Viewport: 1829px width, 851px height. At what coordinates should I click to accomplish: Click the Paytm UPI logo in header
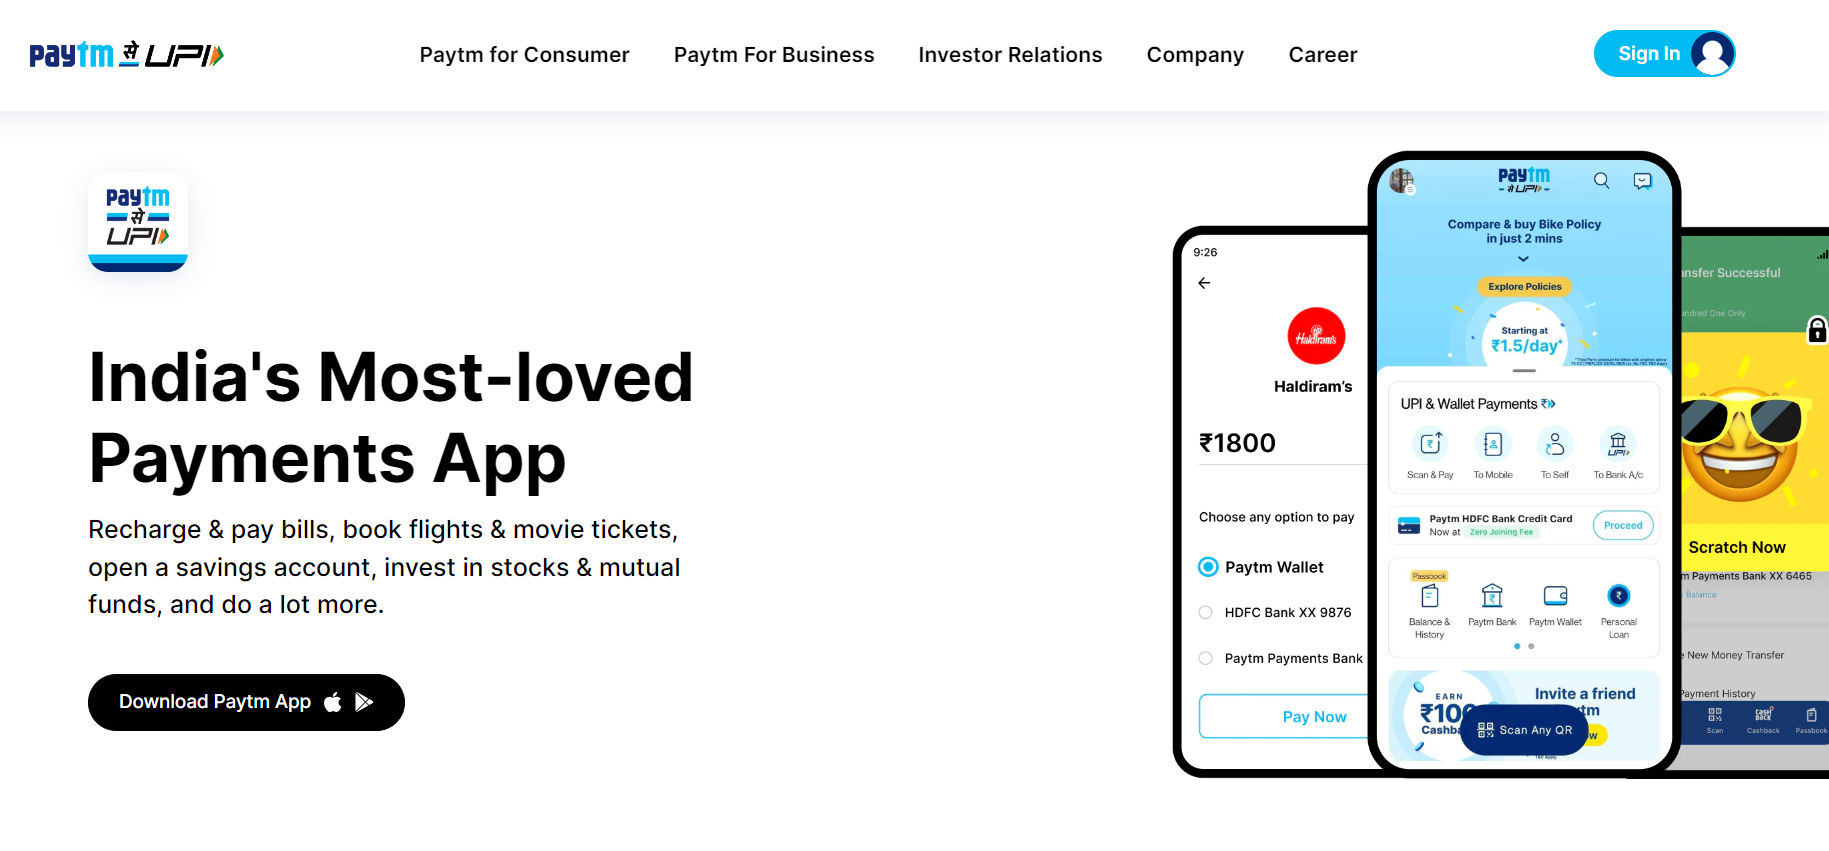pos(126,54)
